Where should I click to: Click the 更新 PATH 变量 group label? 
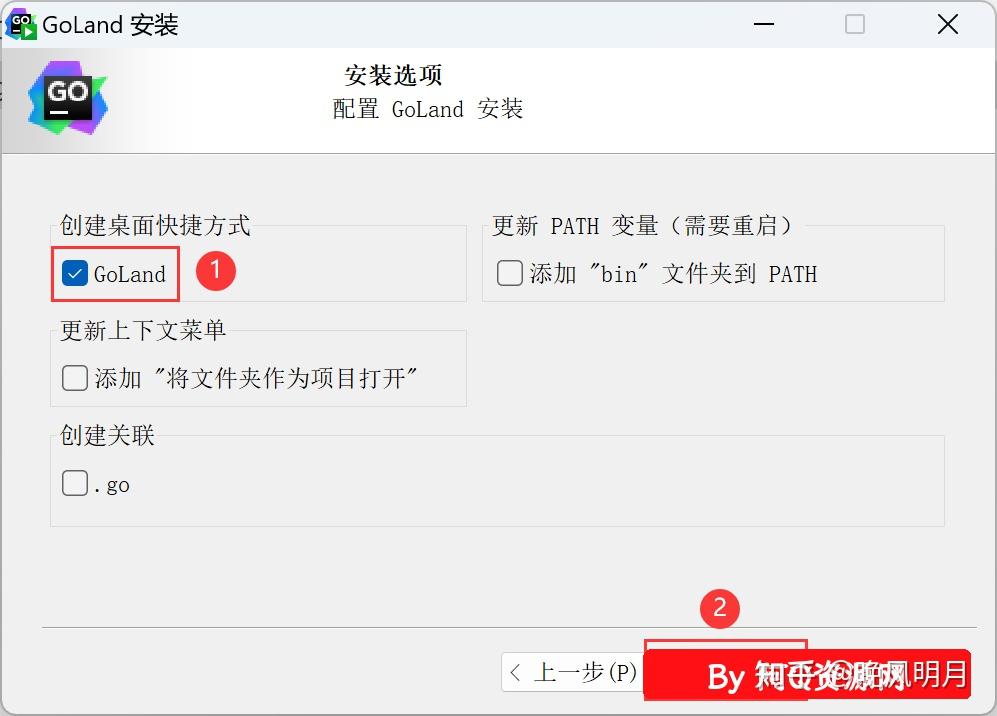click(643, 226)
